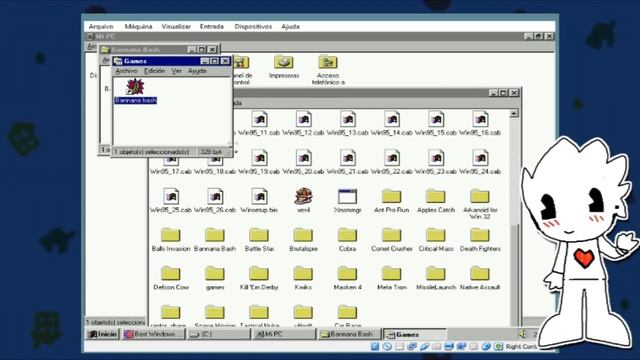The width and height of the screenshot is (640, 360).
Task: Select the Bannana bash shortcut icon in Games
Action: coord(135,87)
